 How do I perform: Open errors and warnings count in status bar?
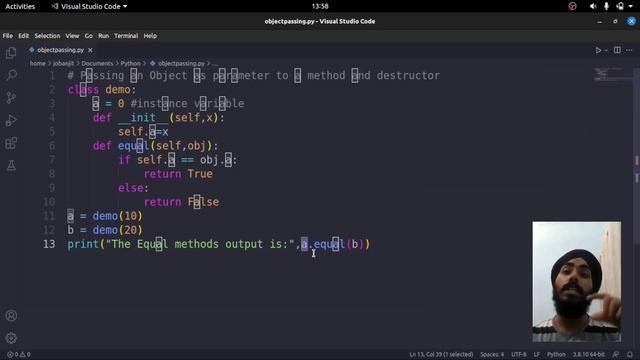coord(19,354)
